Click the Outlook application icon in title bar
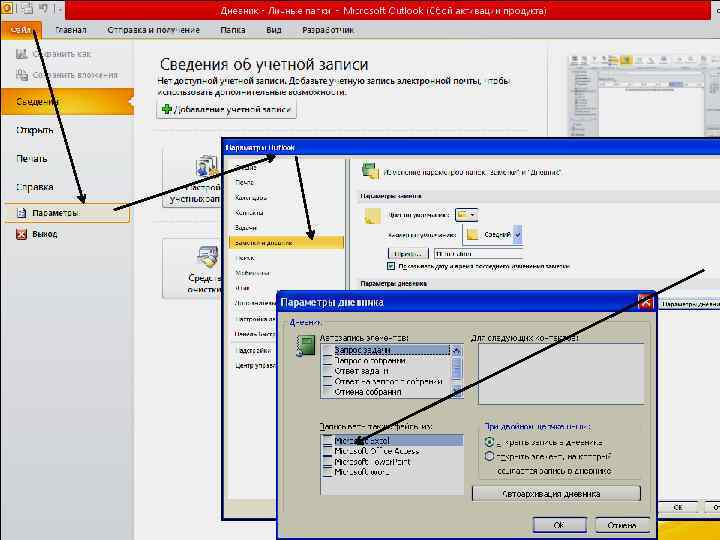Screen dimensions: 720x540 [x=7, y=8]
